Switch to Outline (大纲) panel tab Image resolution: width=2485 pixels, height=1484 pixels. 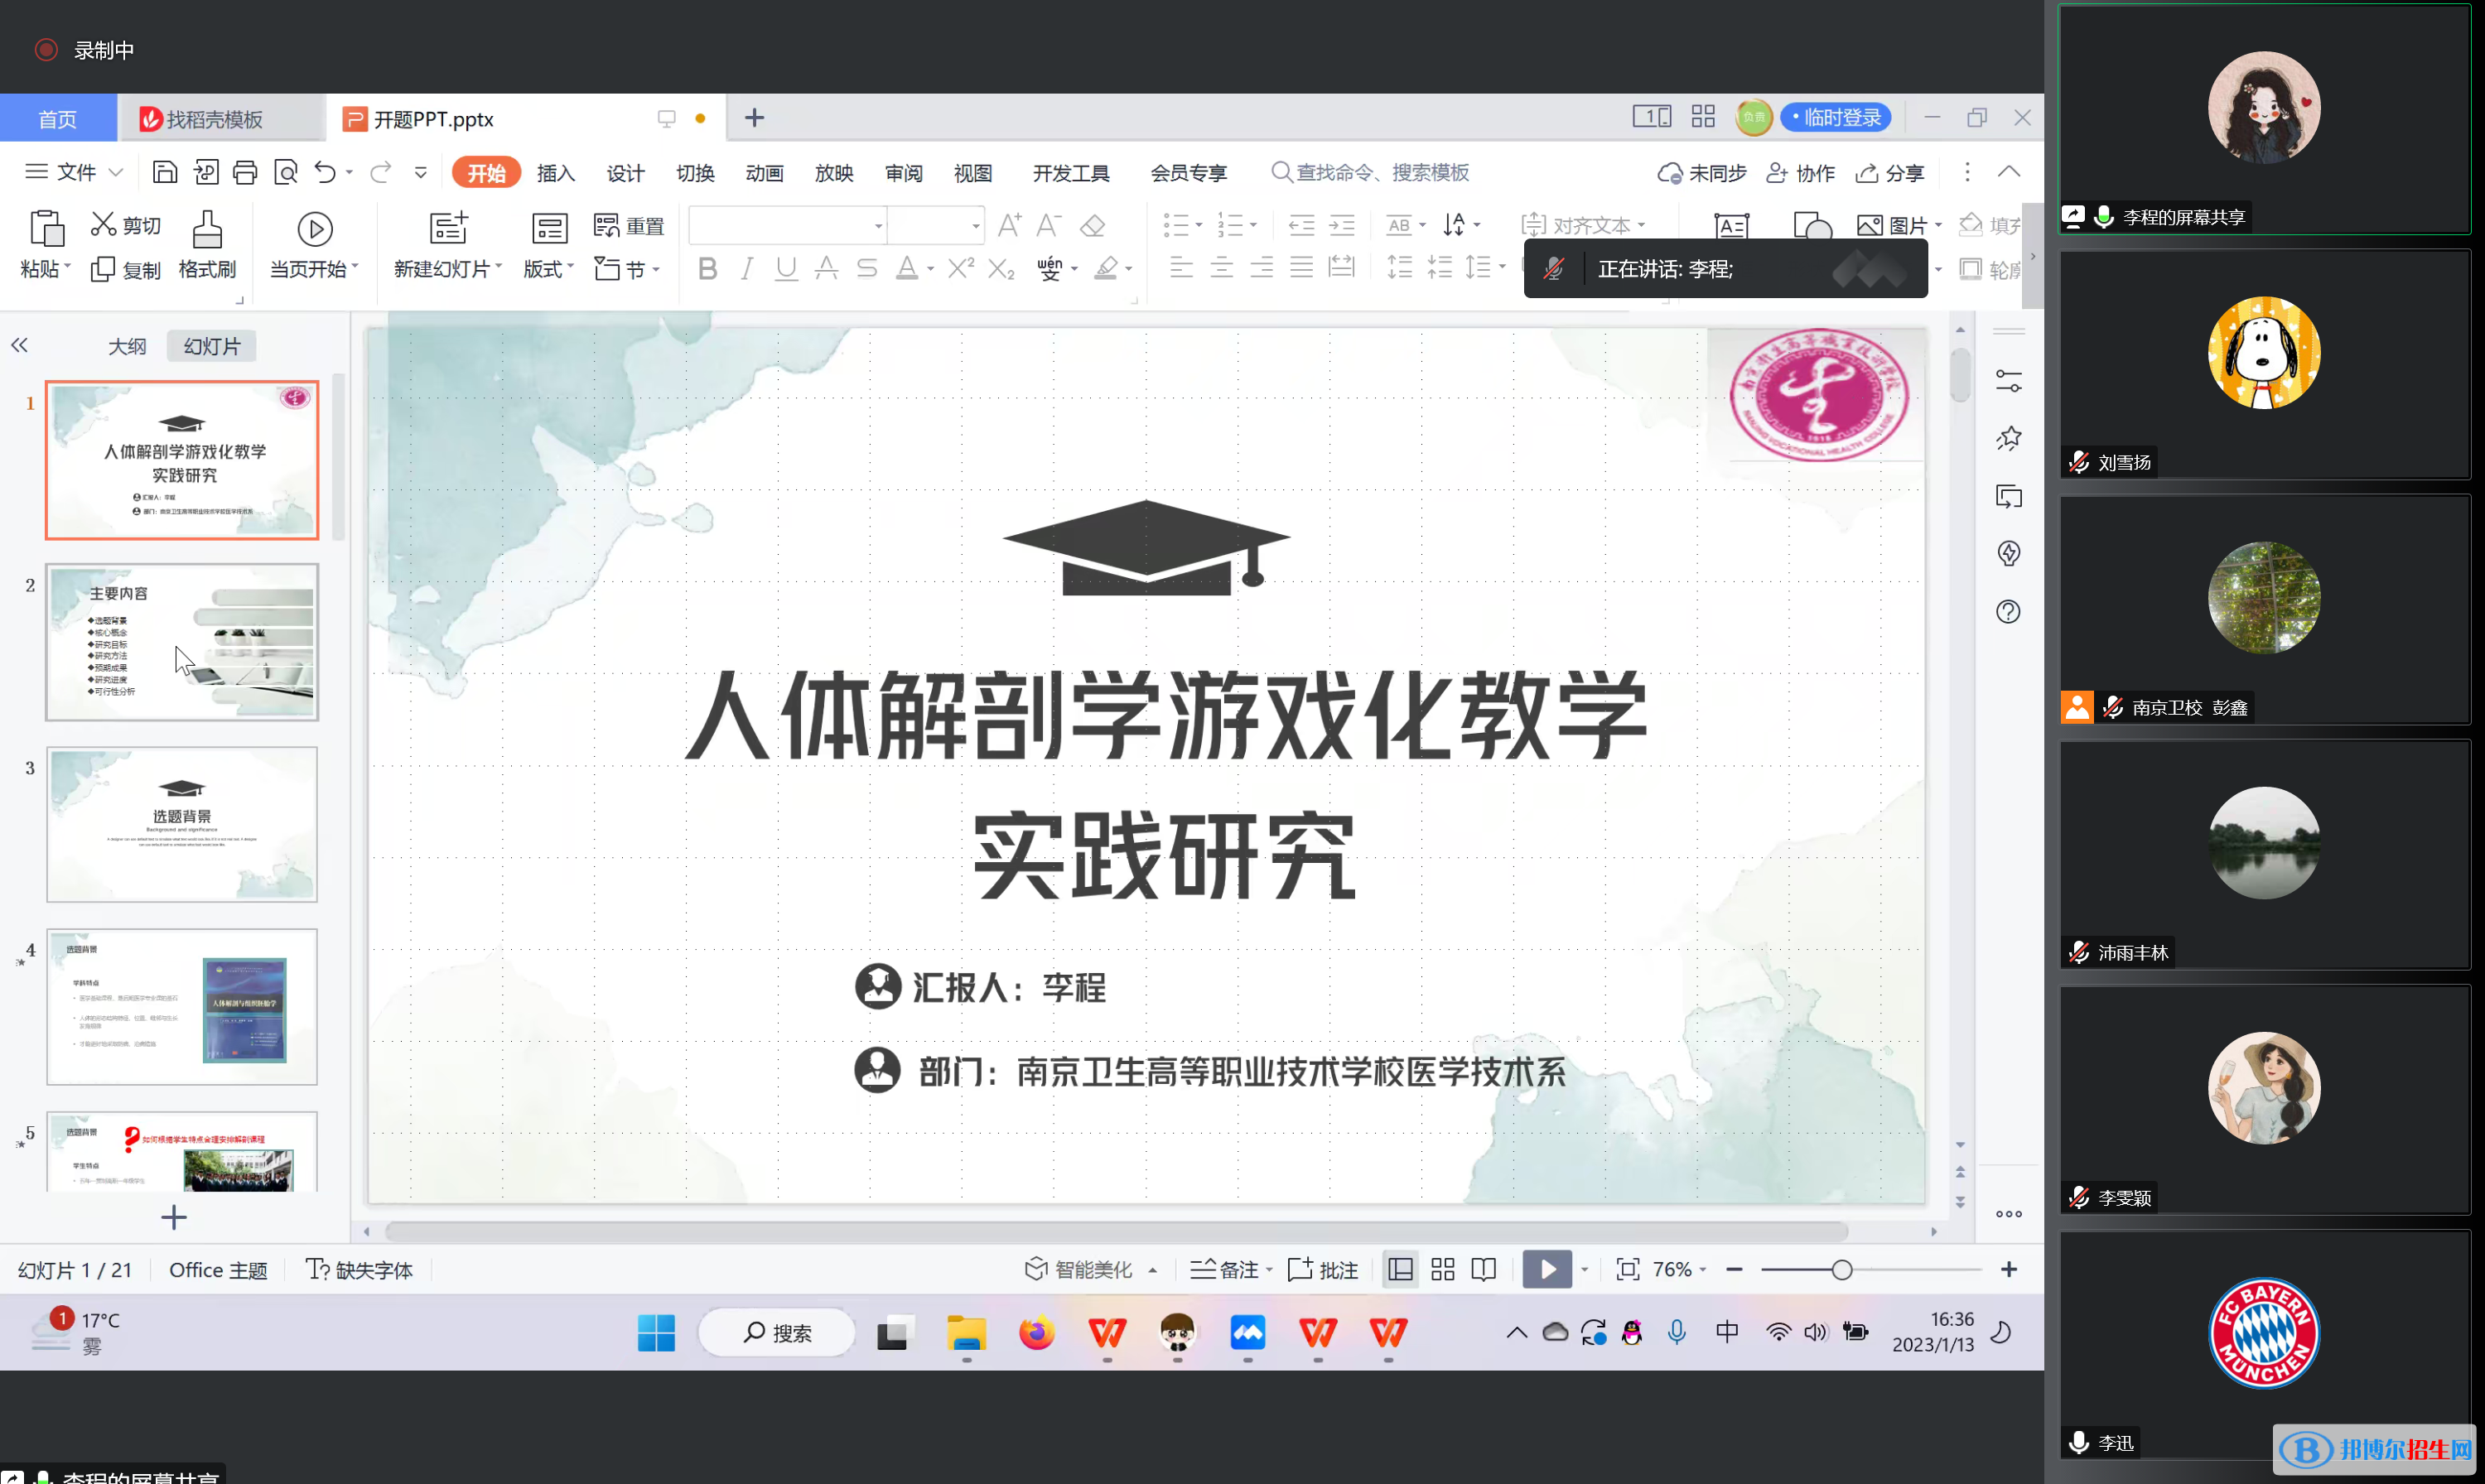pyautogui.click(x=127, y=346)
